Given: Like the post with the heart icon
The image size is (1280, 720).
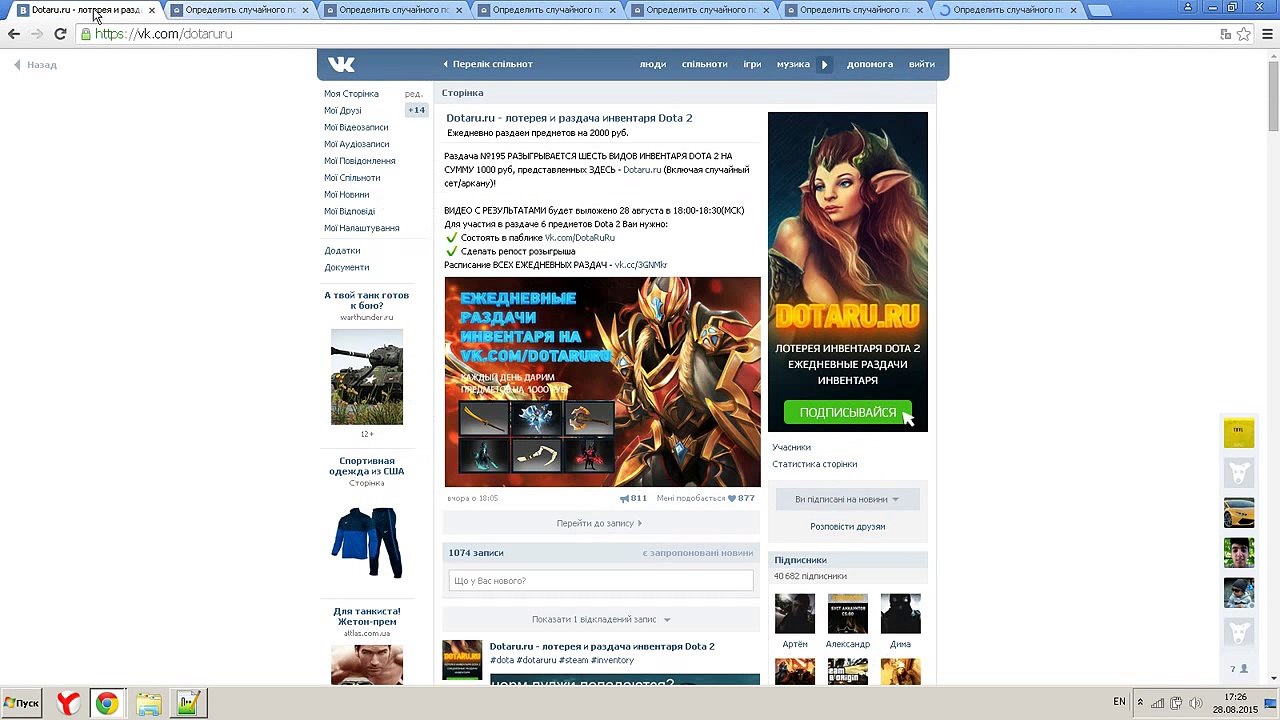Looking at the screenshot, I should click(732, 498).
